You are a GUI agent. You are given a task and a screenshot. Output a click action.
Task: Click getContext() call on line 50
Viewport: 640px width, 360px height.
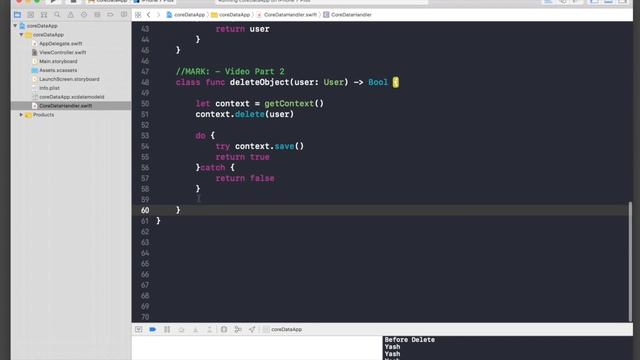click(294, 104)
